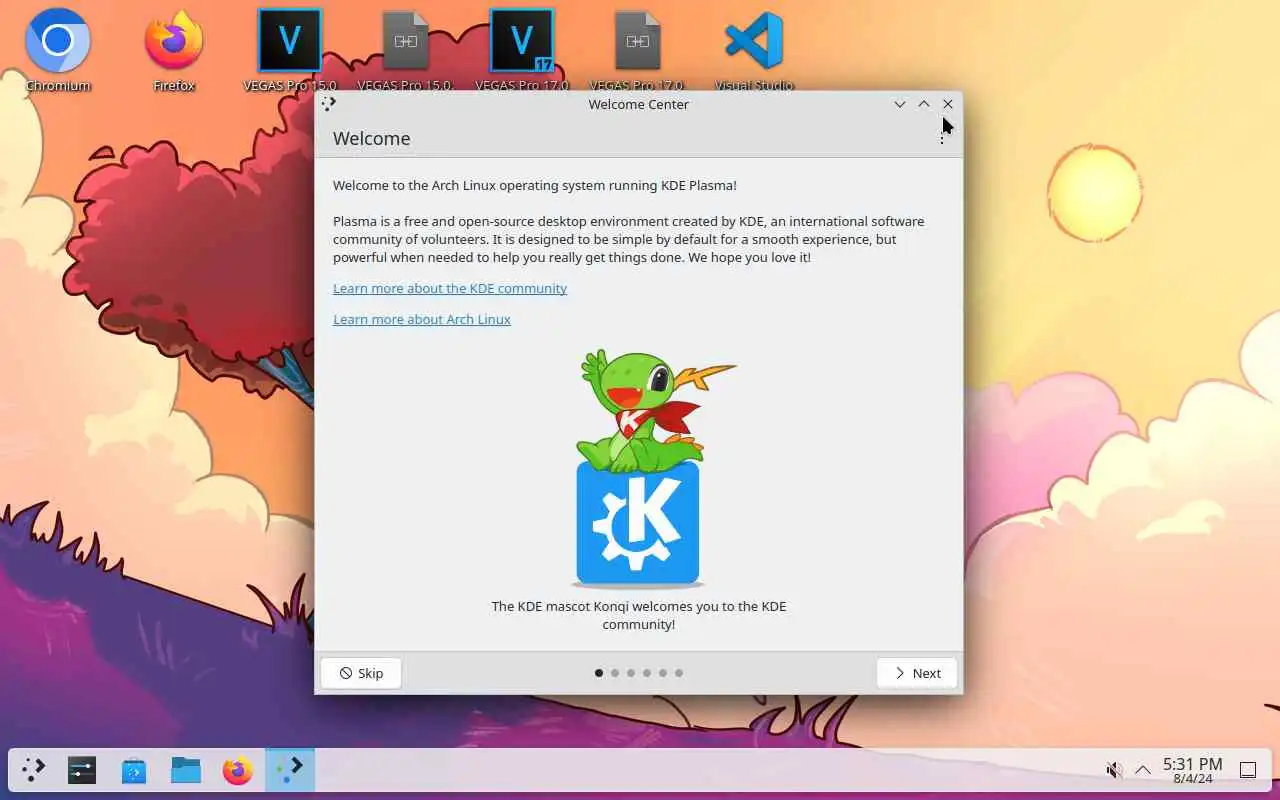
Task: Click the last page indicator dot
Action: (x=679, y=673)
